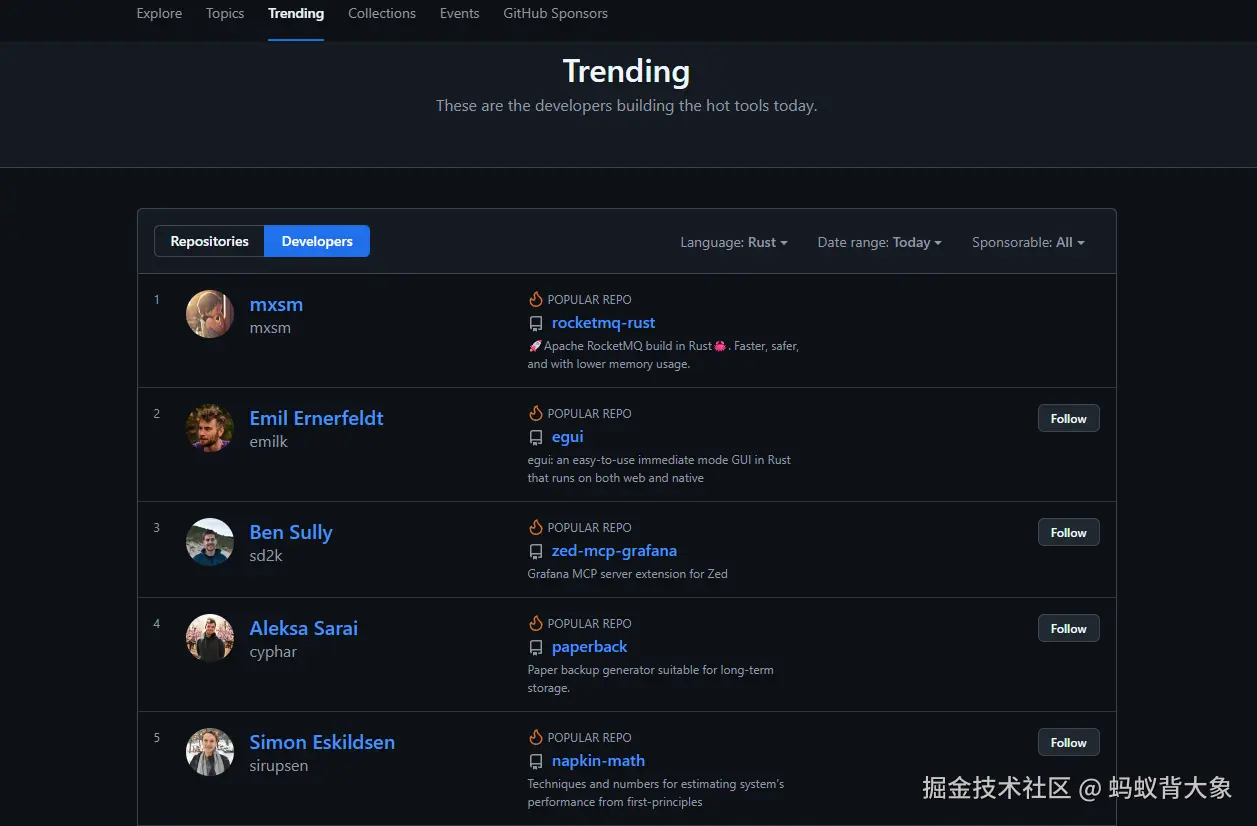The height and width of the screenshot is (826, 1257).
Task: Go to the Explore tab
Action: 159,13
